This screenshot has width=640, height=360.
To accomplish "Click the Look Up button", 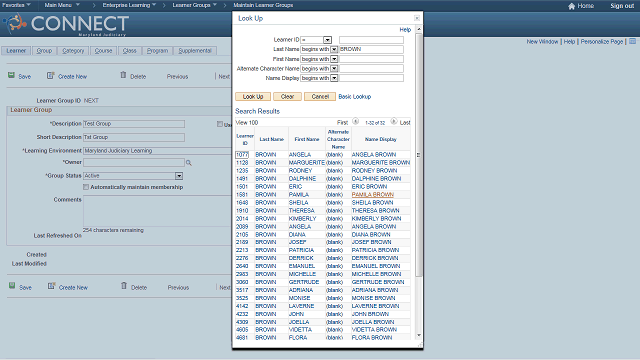I will click(x=253, y=97).
